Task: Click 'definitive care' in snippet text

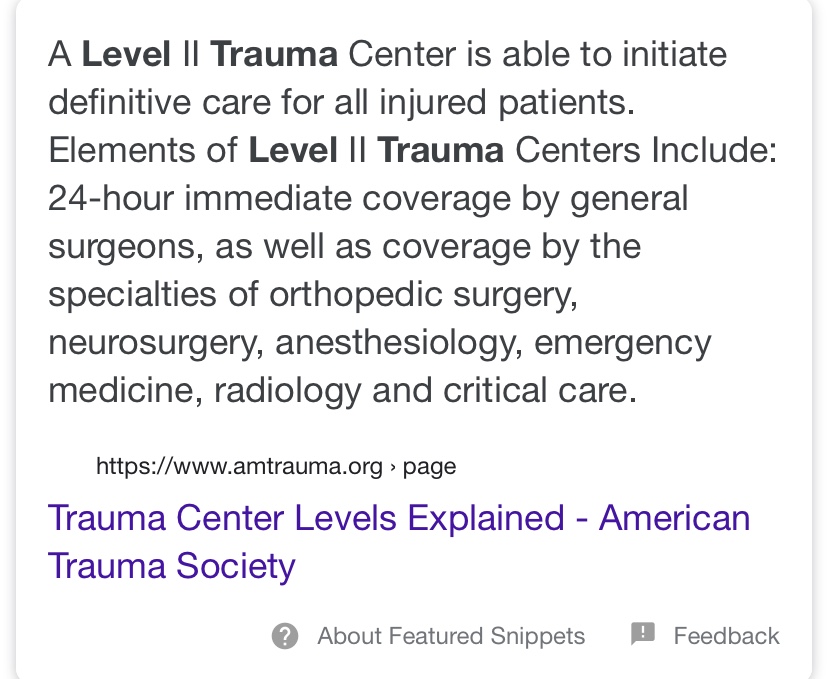Action: 159,102
